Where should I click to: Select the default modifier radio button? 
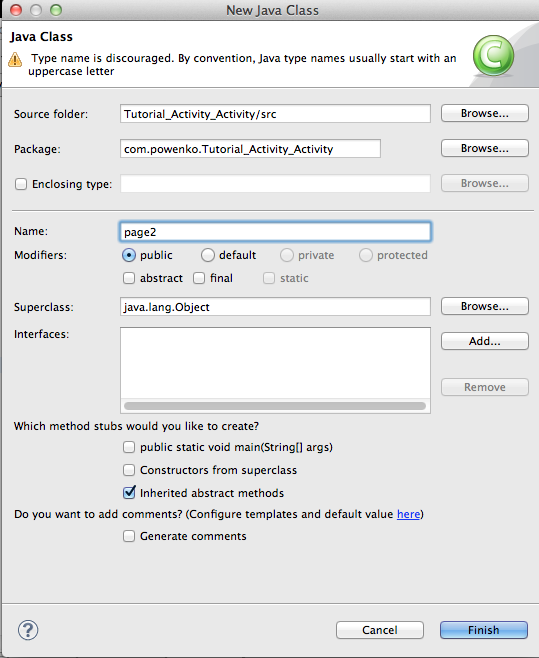pos(208,255)
